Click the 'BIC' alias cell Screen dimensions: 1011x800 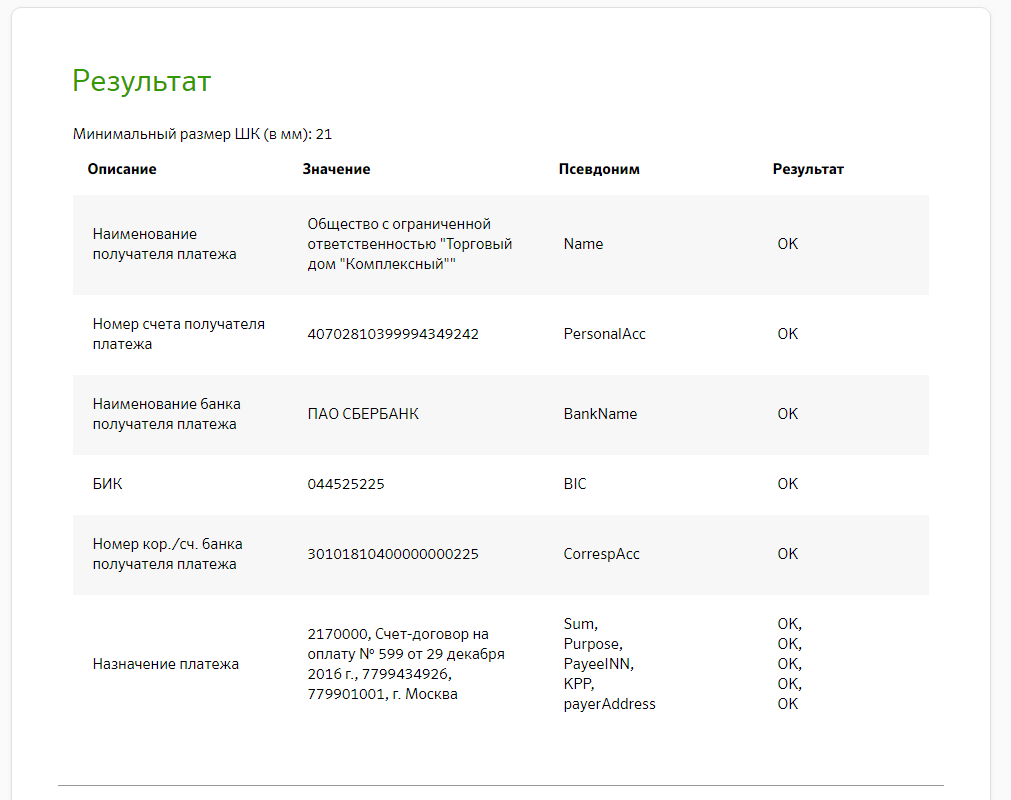click(x=574, y=484)
